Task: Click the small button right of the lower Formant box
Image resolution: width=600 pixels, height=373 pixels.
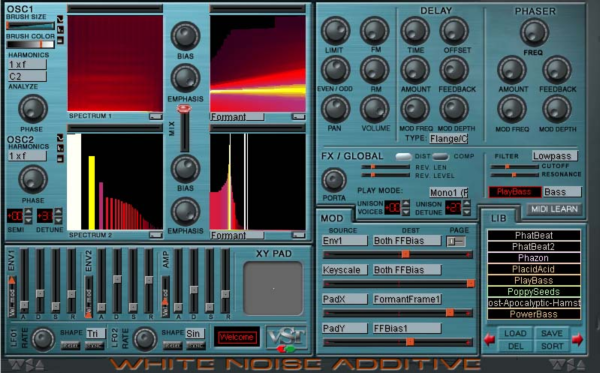Action: pyautogui.click(x=298, y=235)
